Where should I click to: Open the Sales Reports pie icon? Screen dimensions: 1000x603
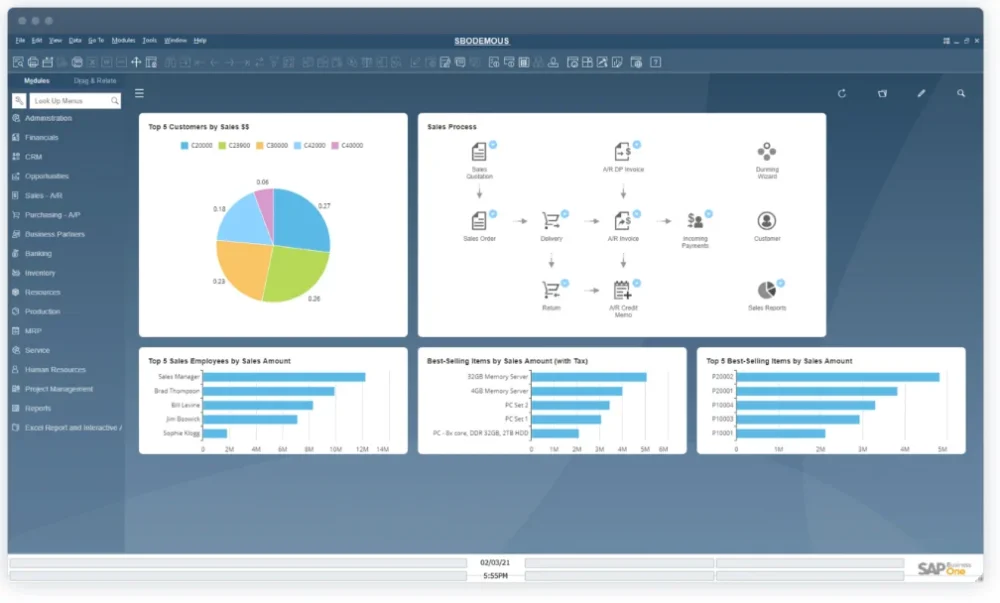pos(766,290)
